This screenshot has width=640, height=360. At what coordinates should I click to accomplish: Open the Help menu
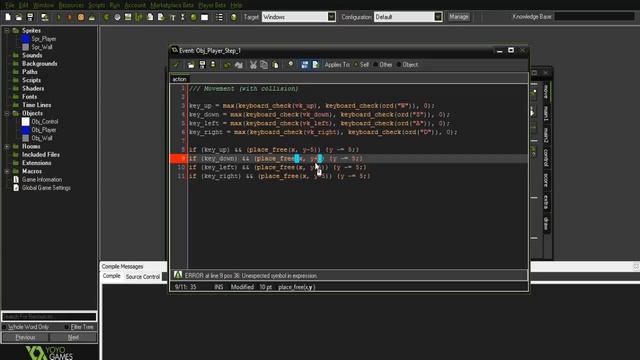click(236, 5)
